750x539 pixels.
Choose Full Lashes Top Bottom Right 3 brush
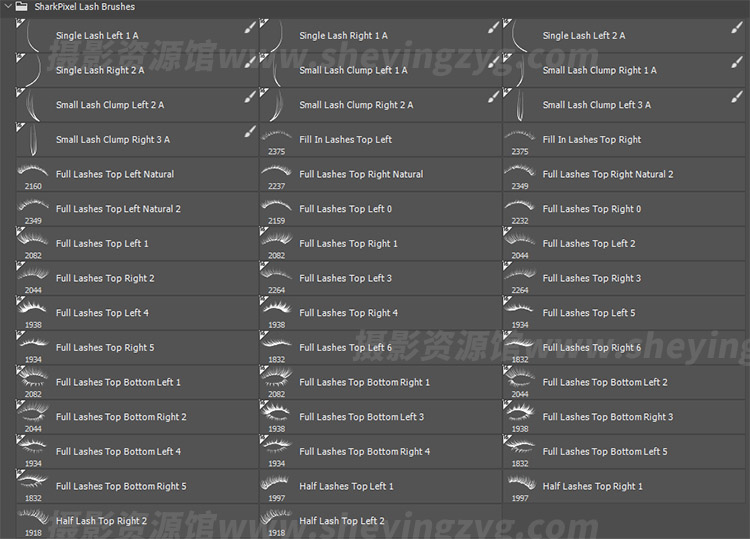(x=607, y=417)
